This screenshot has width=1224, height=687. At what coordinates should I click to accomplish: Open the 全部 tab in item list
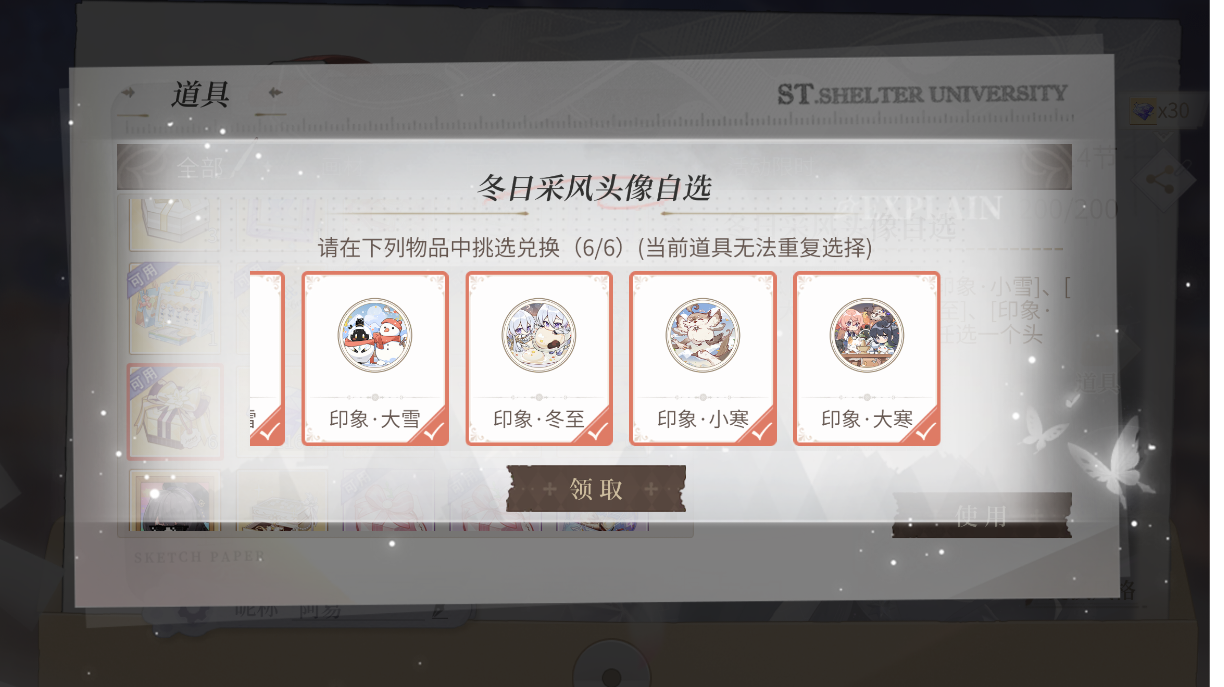(x=200, y=168)
